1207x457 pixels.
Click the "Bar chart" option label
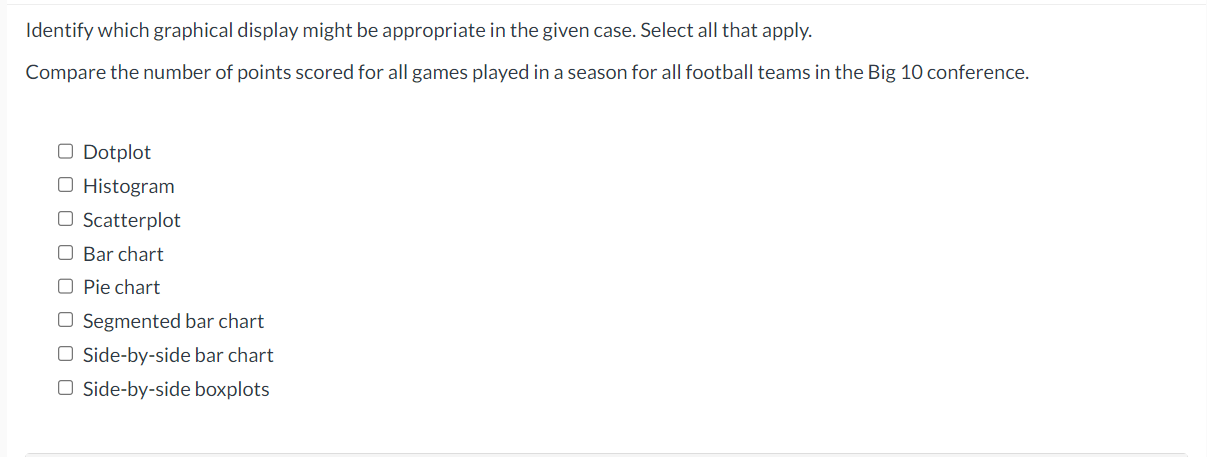tap(123, 254)
